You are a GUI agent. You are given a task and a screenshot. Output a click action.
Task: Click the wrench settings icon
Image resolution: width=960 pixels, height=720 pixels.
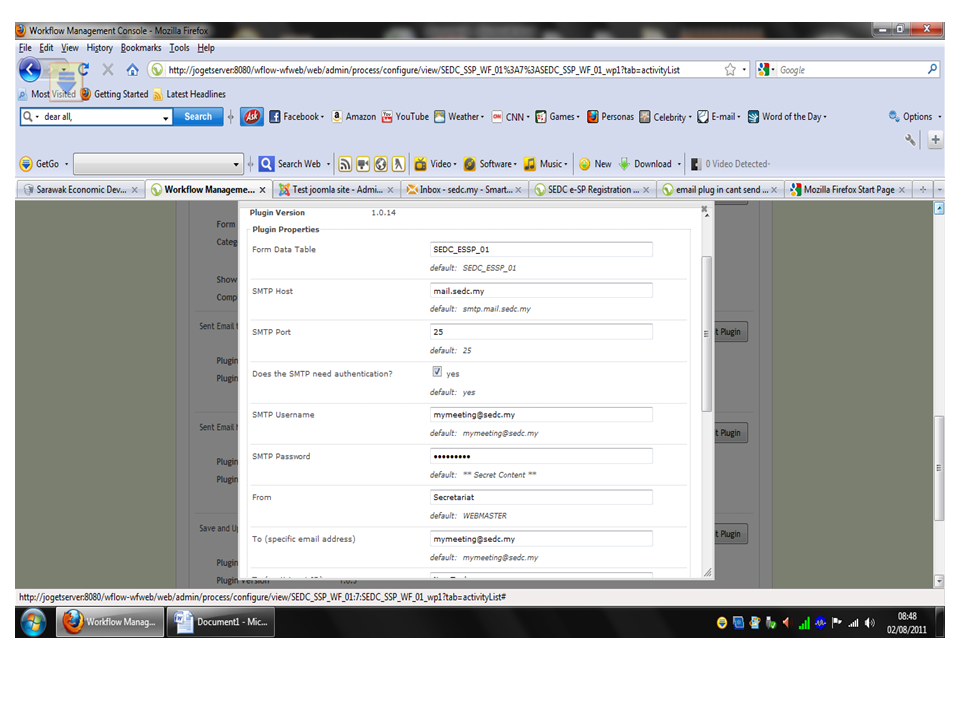(x=910, y=141)
